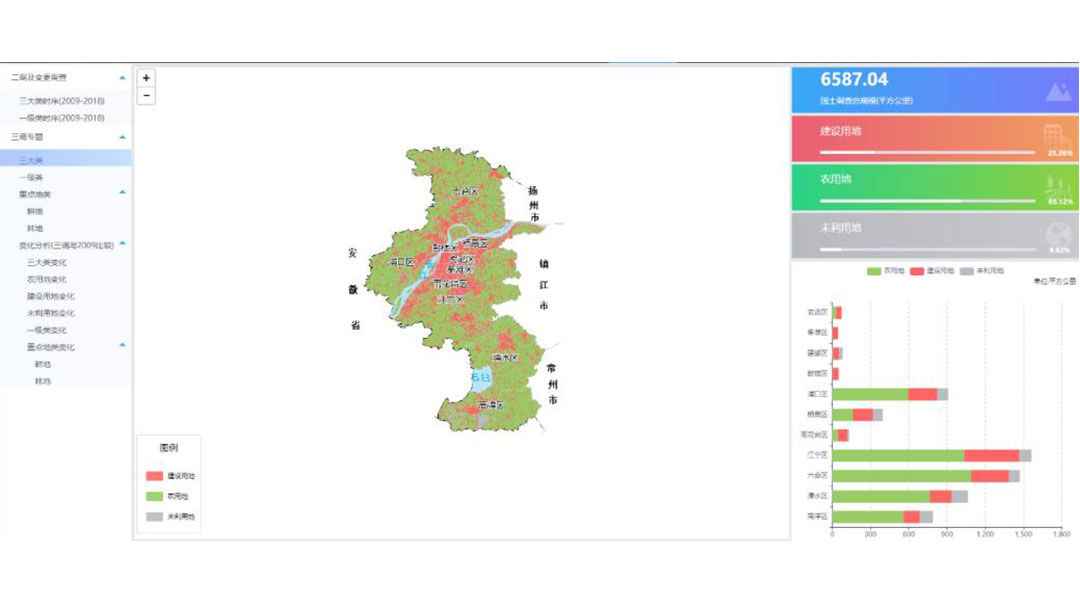1080x603 pixels.
Task: Collapse the 三调专题 section arrow
Action: tap(122, 136)
